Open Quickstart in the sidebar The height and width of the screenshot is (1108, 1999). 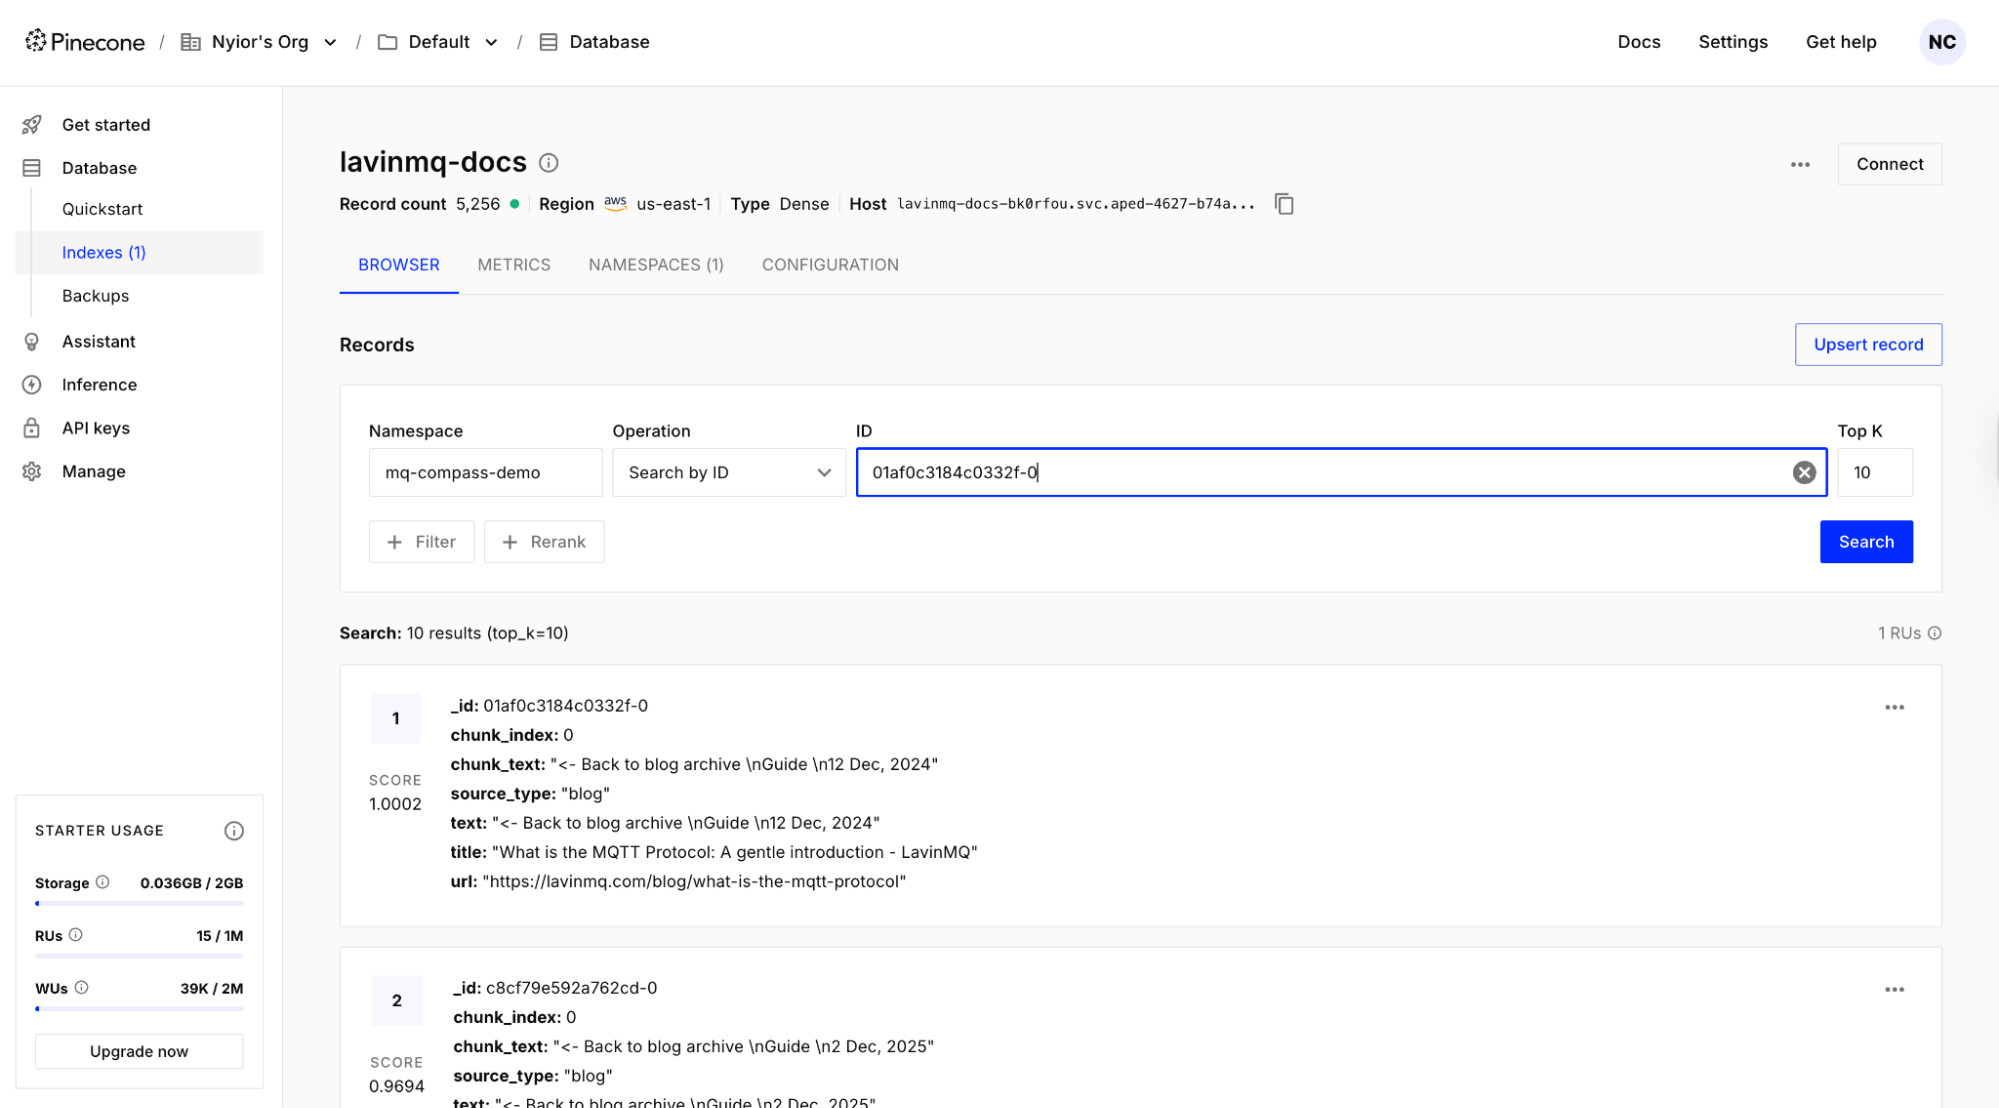click(x=102, y=209)
